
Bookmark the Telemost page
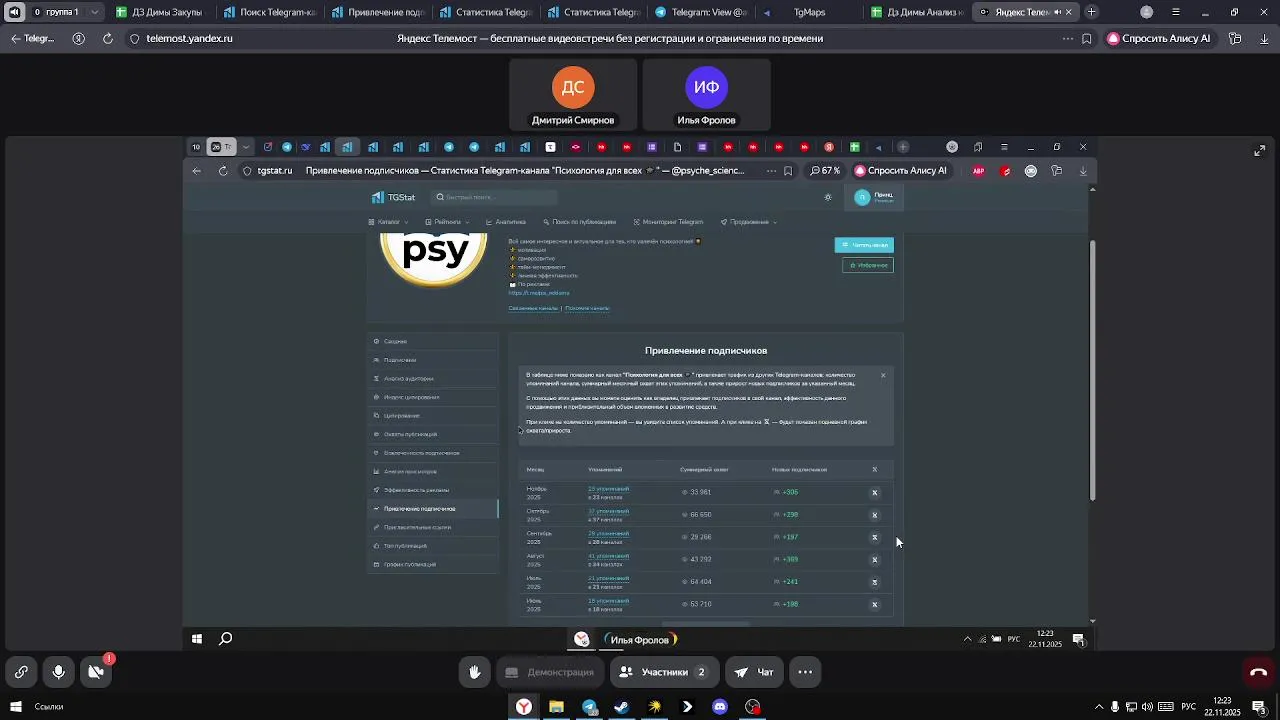point(1087,38)
